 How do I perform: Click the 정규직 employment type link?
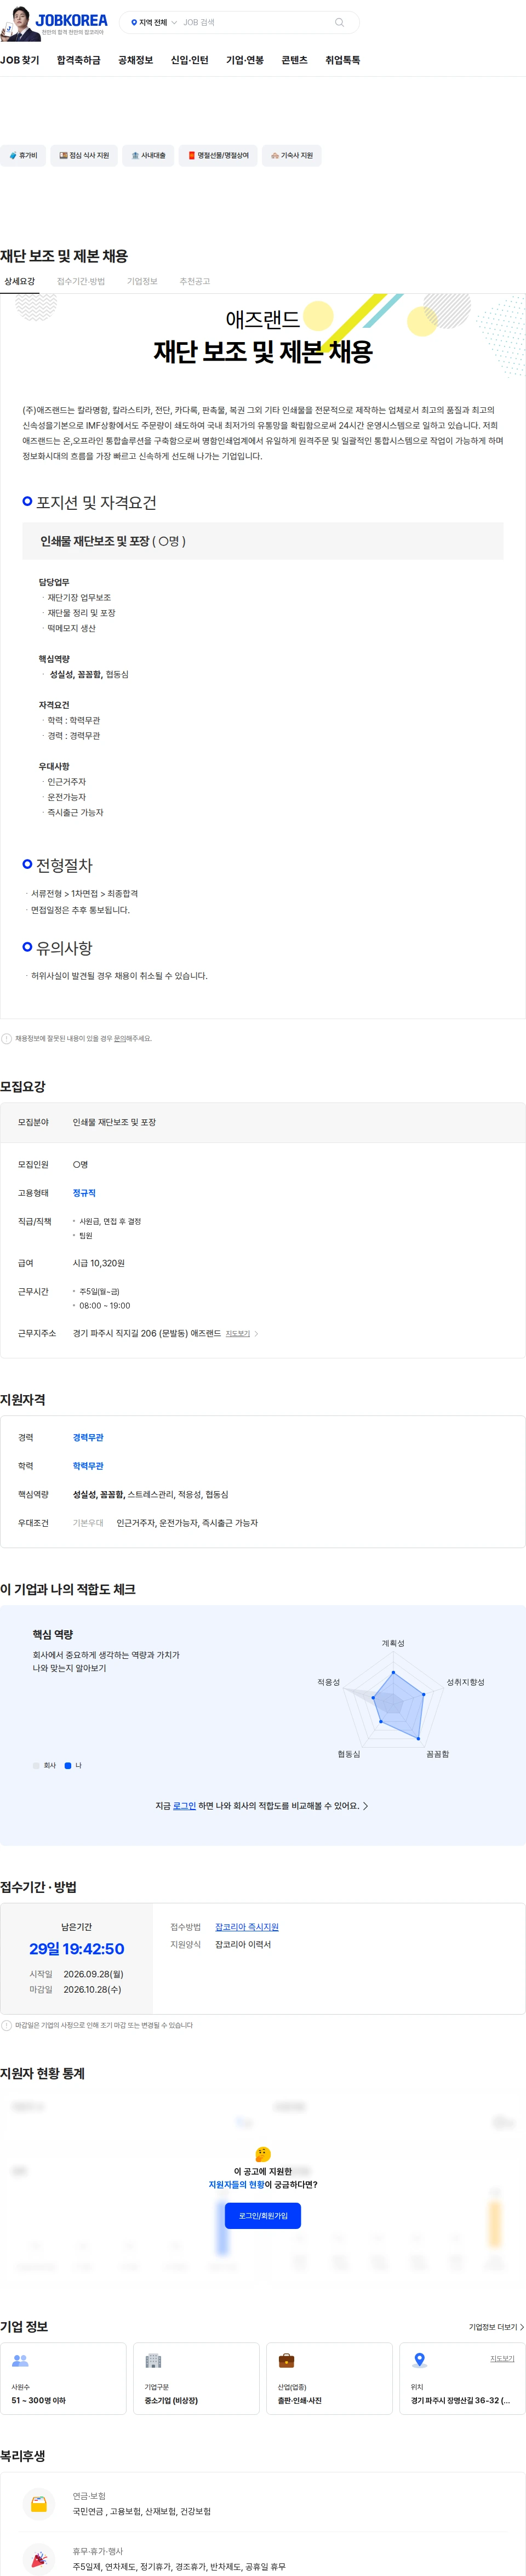84,1193
